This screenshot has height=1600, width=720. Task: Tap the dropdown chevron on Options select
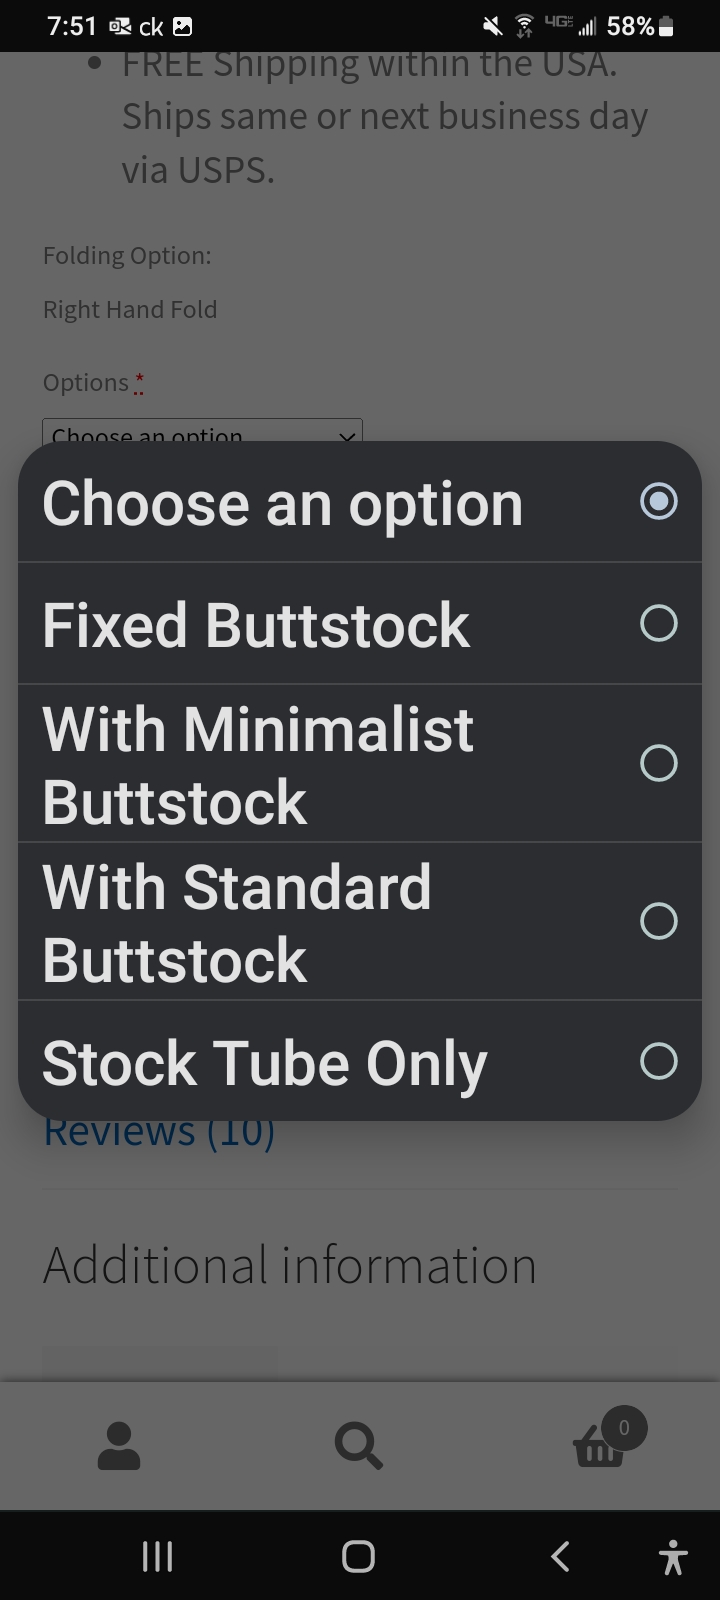tap(346, 434)
